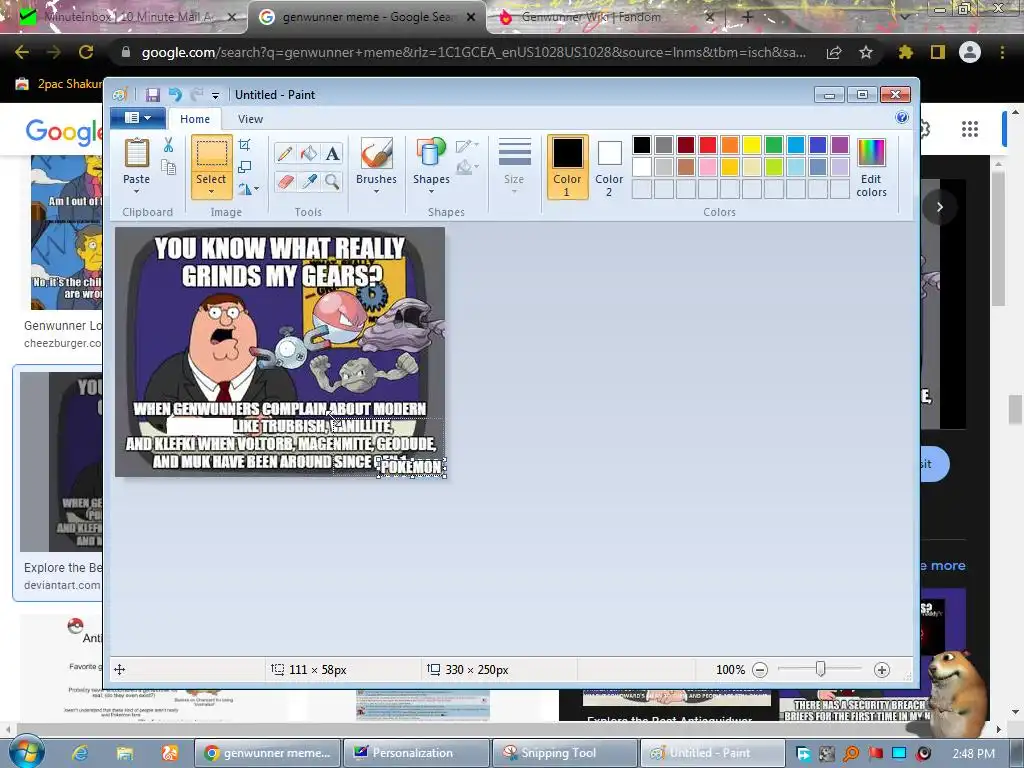Click the taskbar clock showing 2:48 PM
Image resolution: width=1024 pixels, height=768 pixels.
click(x=974, y=754)
